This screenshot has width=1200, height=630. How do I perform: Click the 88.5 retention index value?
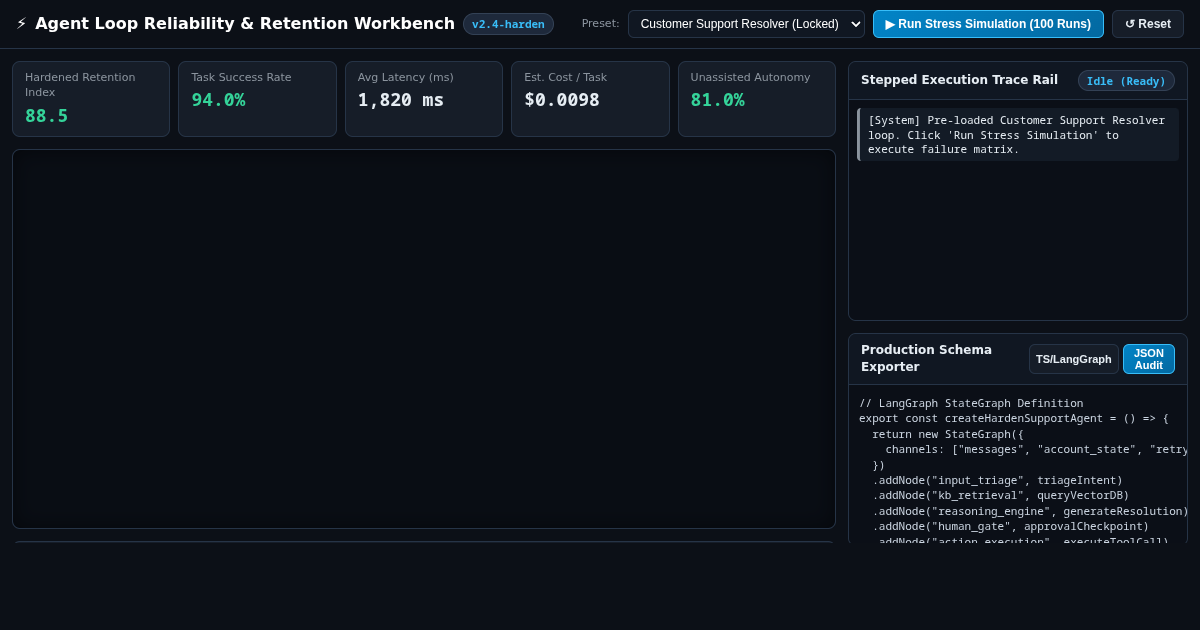coord(47,116)
